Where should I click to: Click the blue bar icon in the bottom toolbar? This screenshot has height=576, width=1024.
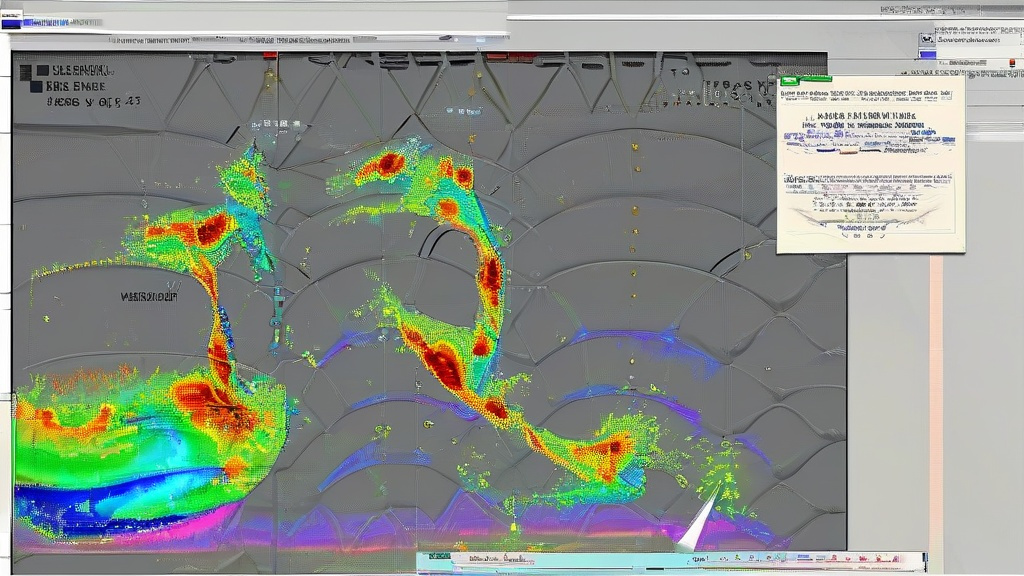pyautogui.click(x=805, y=557)
